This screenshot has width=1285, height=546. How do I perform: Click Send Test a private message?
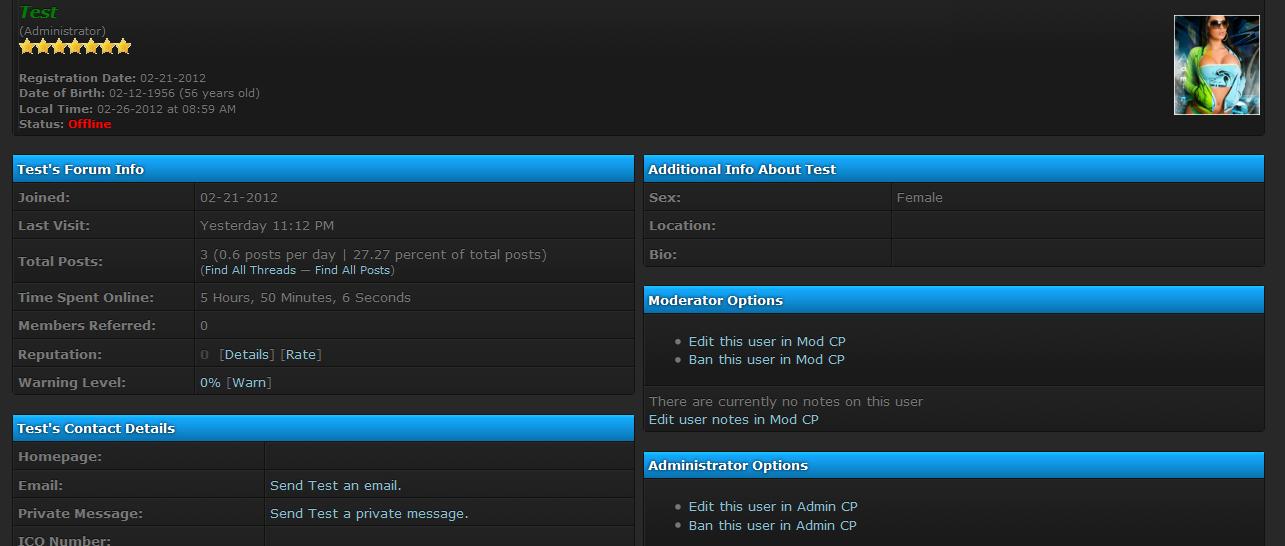(368, 514)
